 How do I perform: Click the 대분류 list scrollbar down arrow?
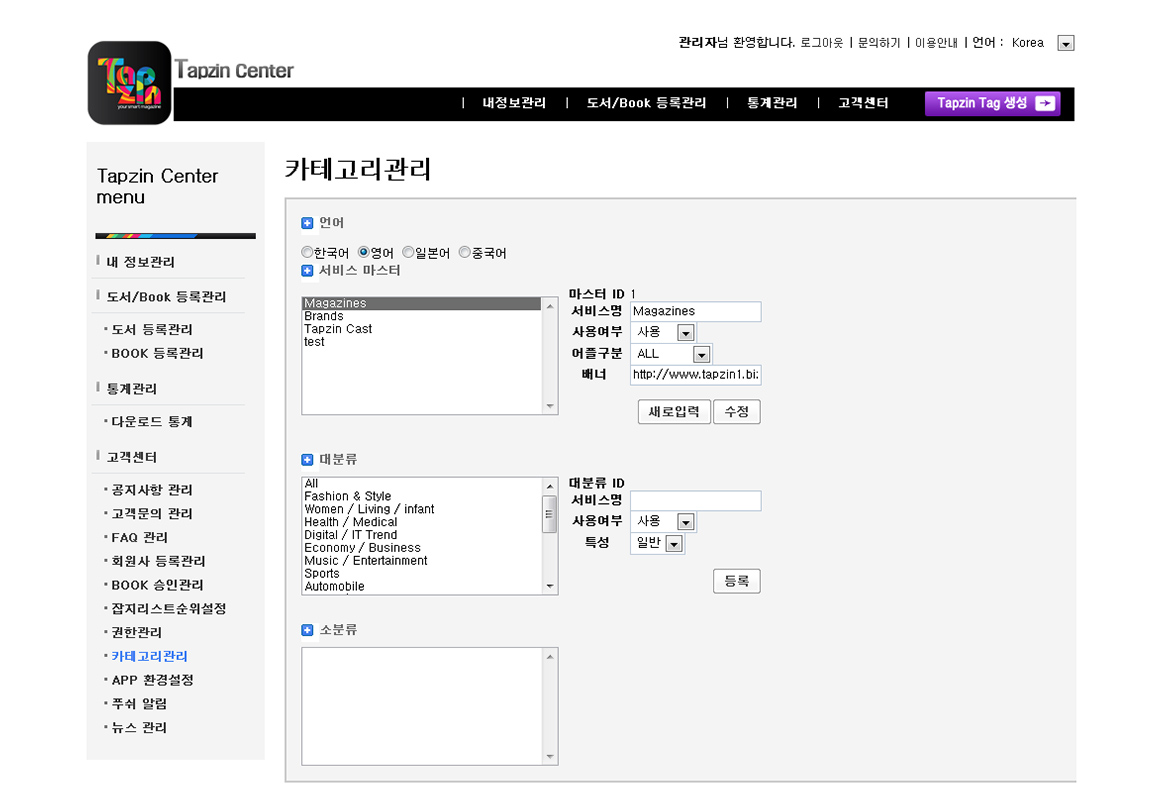[550, 587]
